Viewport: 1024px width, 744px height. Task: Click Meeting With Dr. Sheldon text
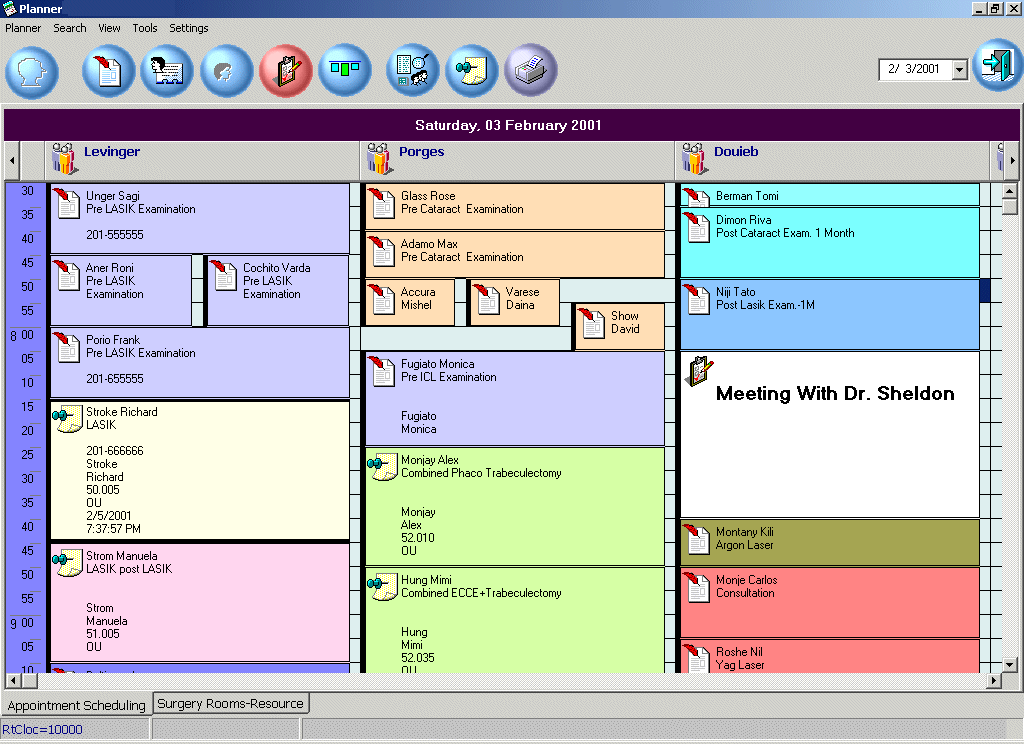coord(835,393)
